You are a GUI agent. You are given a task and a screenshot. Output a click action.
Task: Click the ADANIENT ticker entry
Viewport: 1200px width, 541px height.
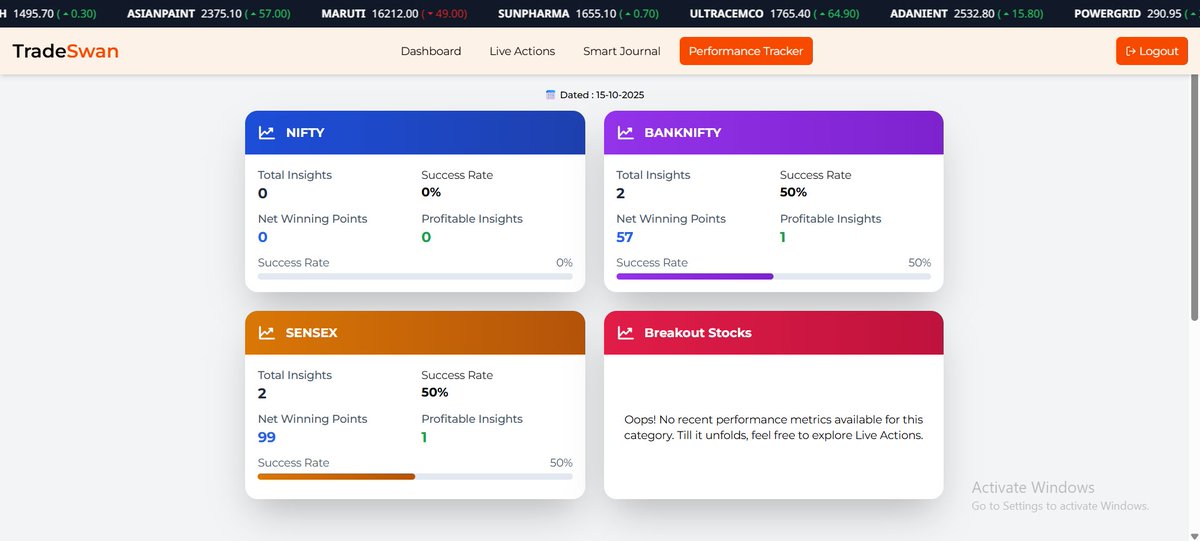(967, 14)
